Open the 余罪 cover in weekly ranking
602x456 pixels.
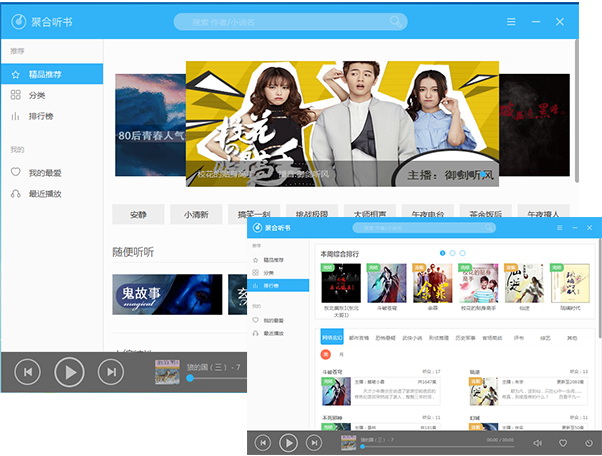pos(432,283)
